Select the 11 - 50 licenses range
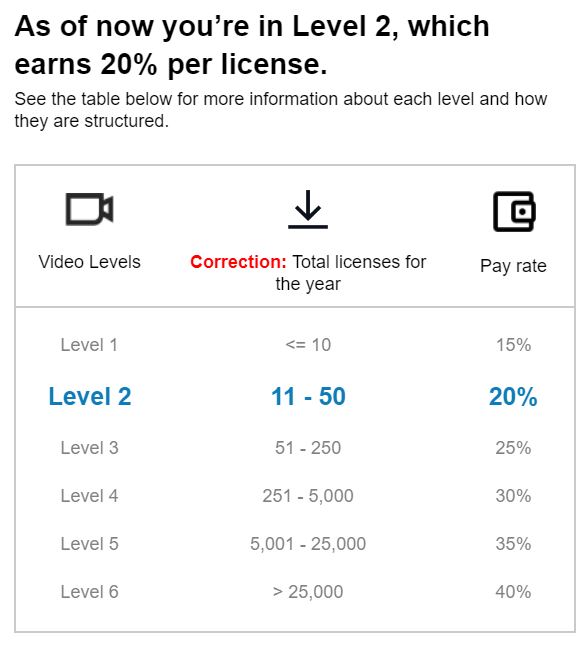Image resolution: width=585 pixels, height=649 pixels. pos(308,397)
